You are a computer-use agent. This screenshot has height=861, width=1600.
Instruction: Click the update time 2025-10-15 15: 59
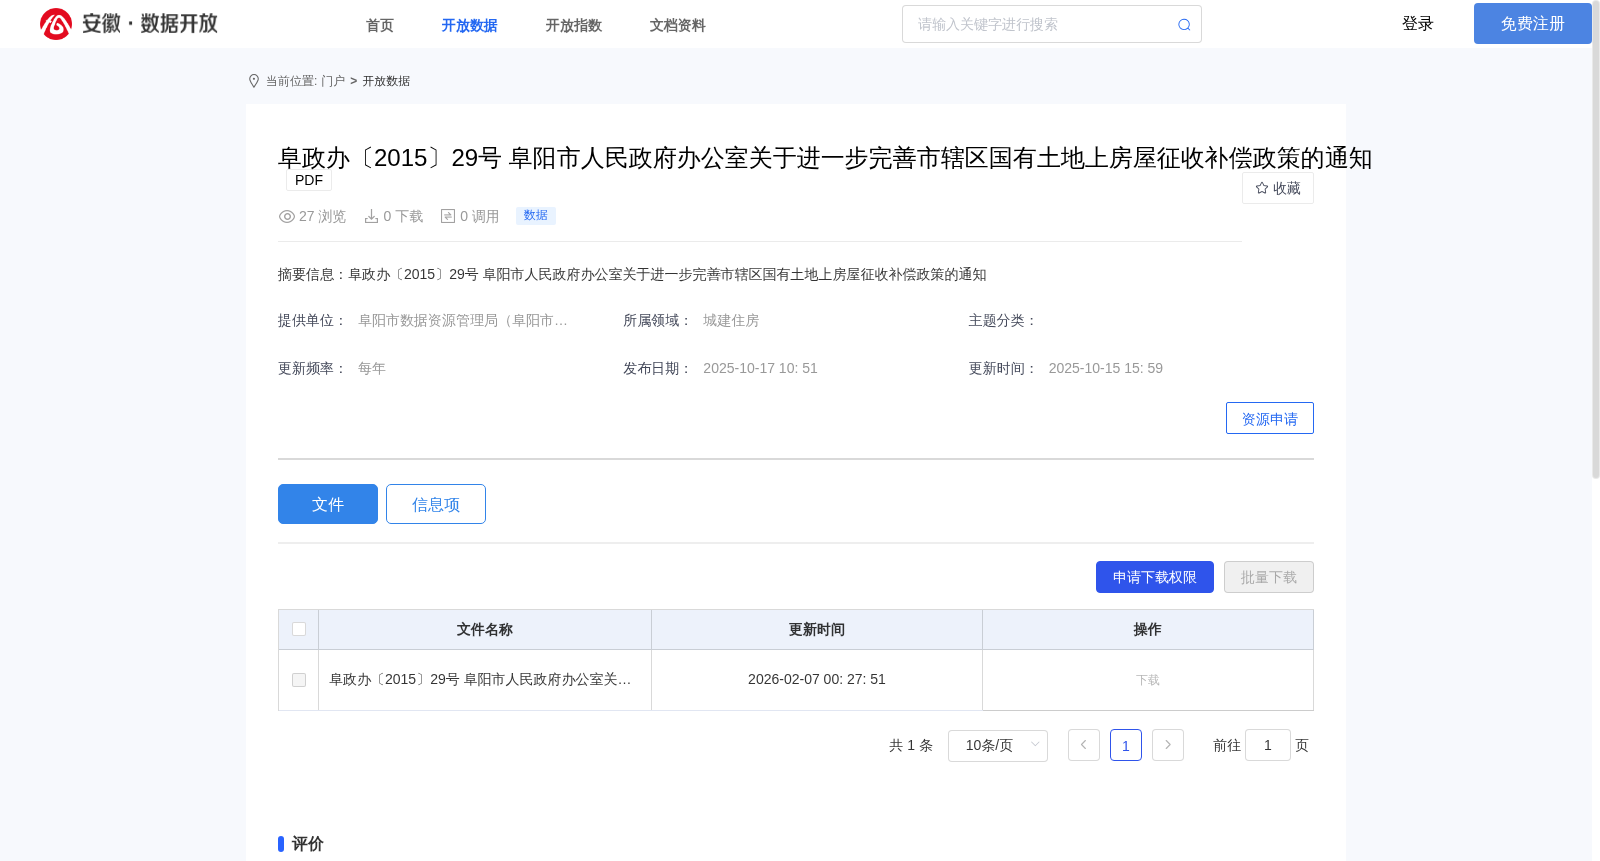1106,368
